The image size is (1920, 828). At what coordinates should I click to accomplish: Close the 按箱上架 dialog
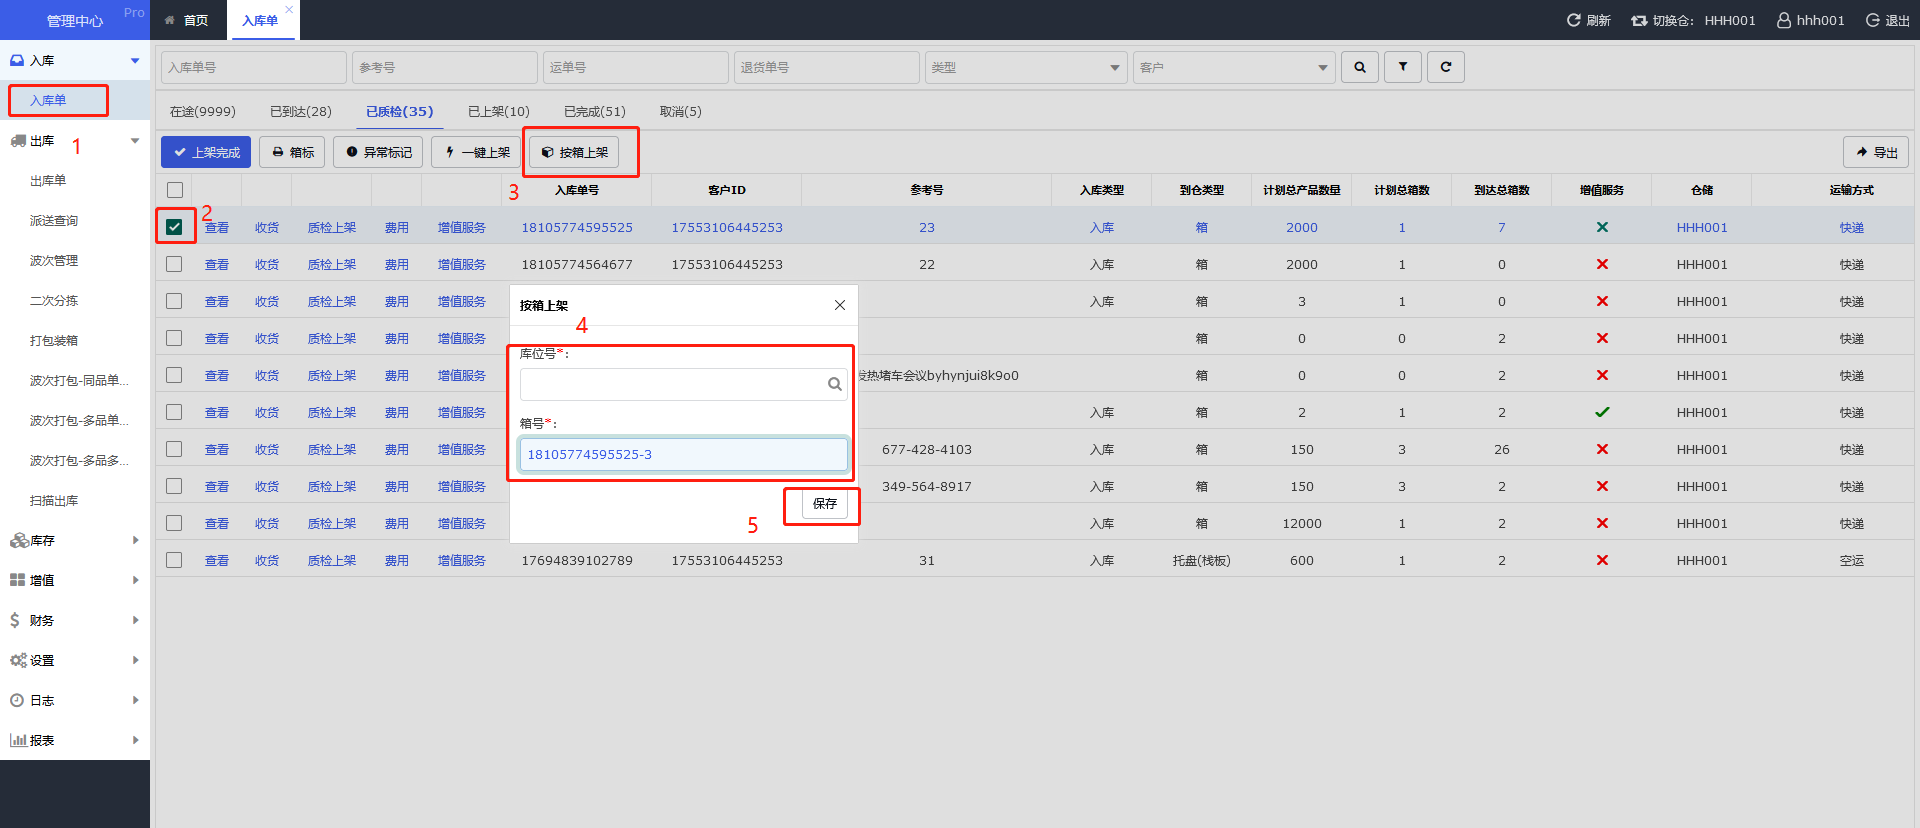840,305
